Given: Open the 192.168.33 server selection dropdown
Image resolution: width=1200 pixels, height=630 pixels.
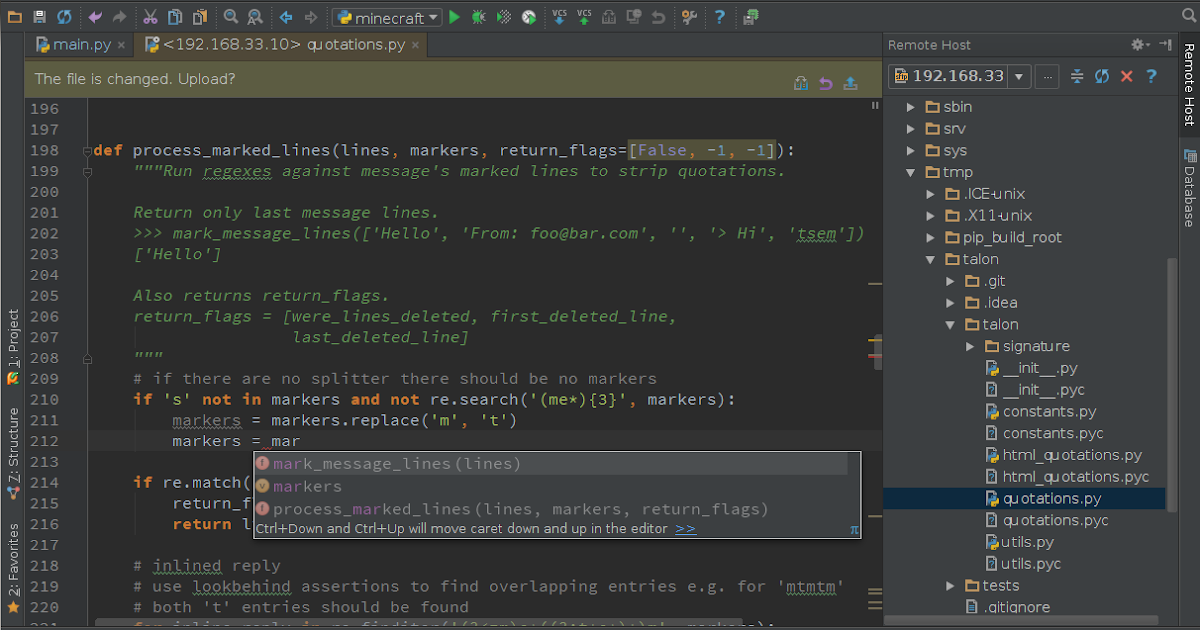Looking at the screenshot, I should point(1018,75).
